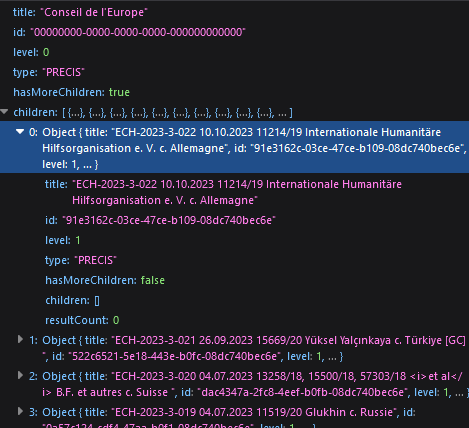The width and height of the screenshot is (469, 428).
Task: Click nested title ECH-2023-3-022 value
Action: click(237, 192)
